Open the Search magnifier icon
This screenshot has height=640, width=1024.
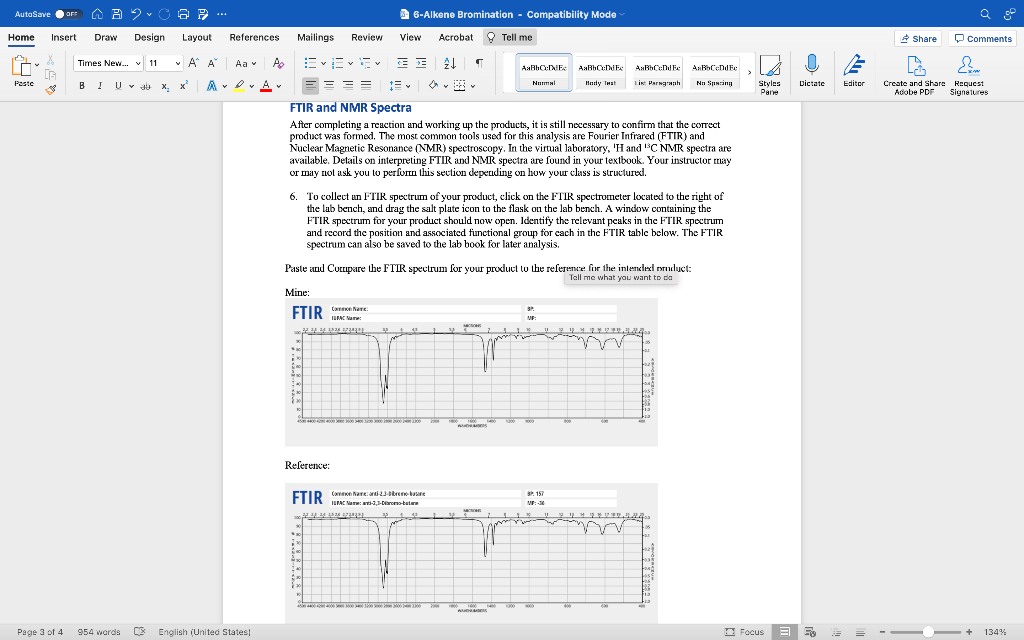(985, 14)
